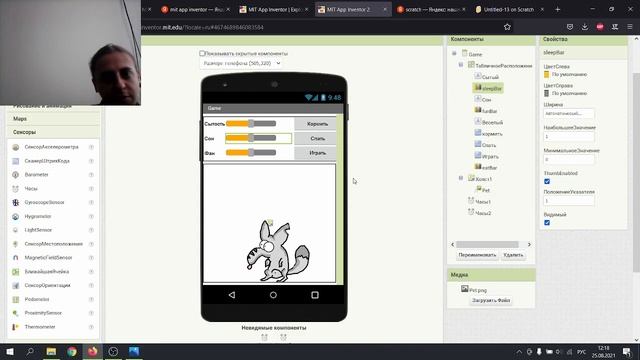Select the active MIT App Inventor 2 tab
640x360 pixels.
click(353, 9)
